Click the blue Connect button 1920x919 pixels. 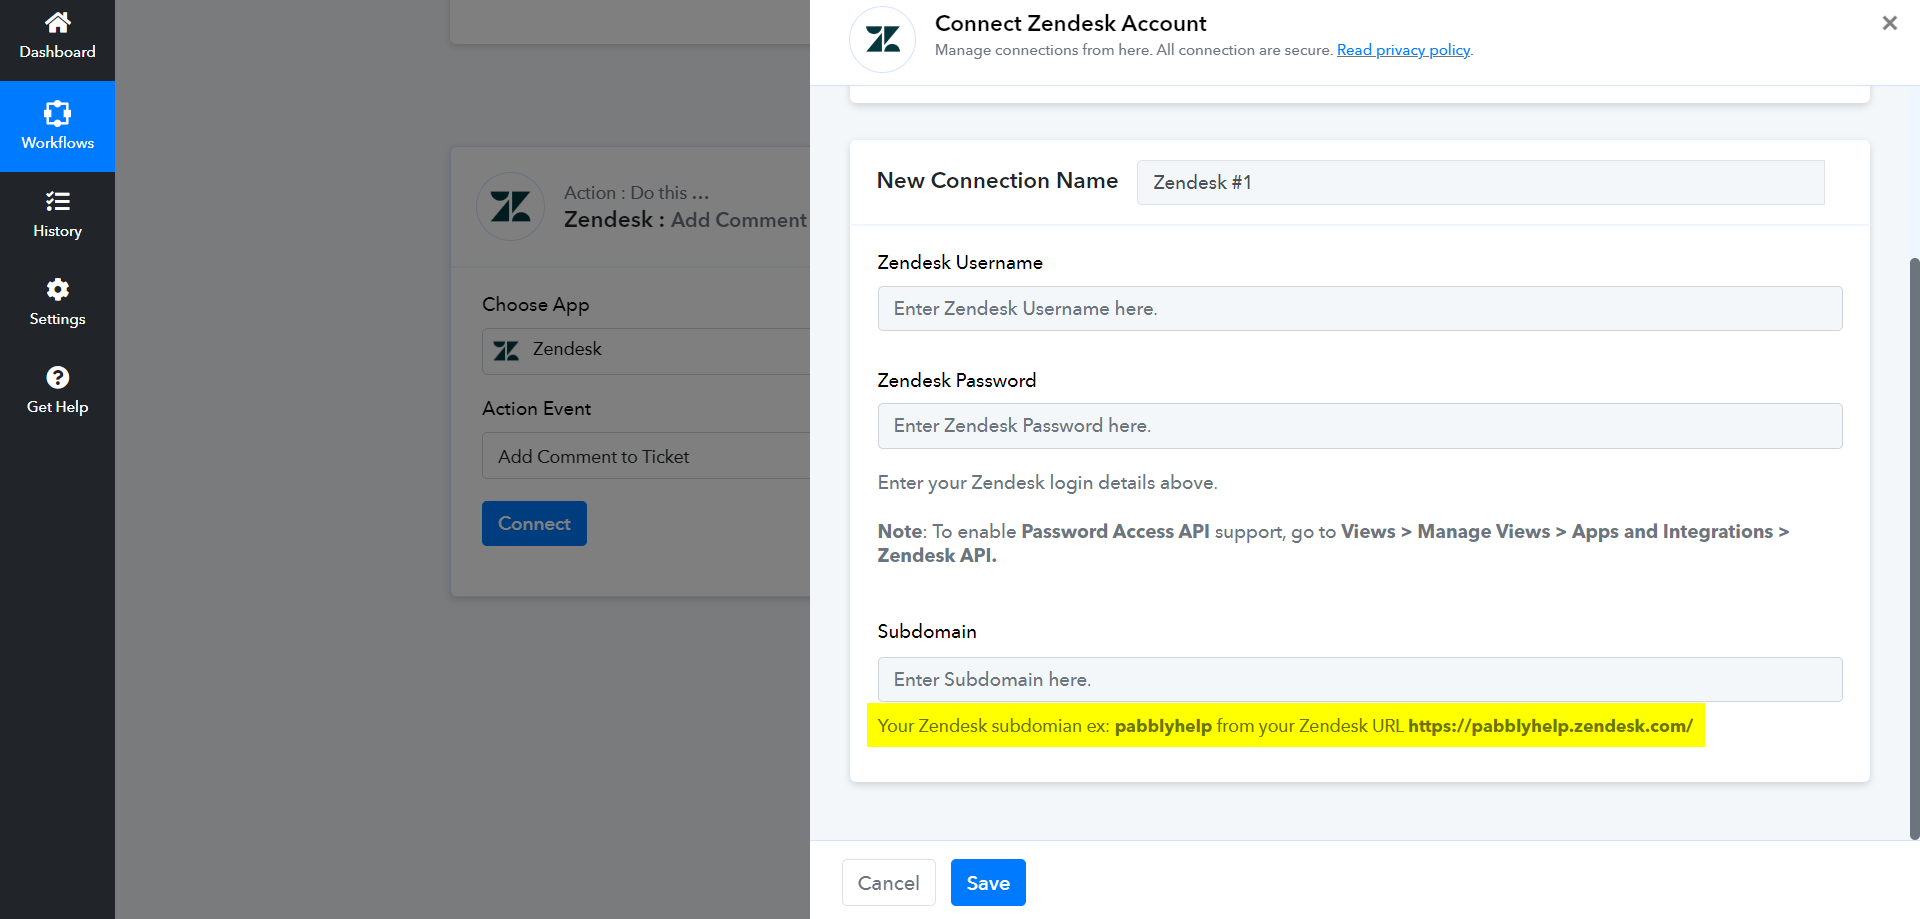coord(534,523)
